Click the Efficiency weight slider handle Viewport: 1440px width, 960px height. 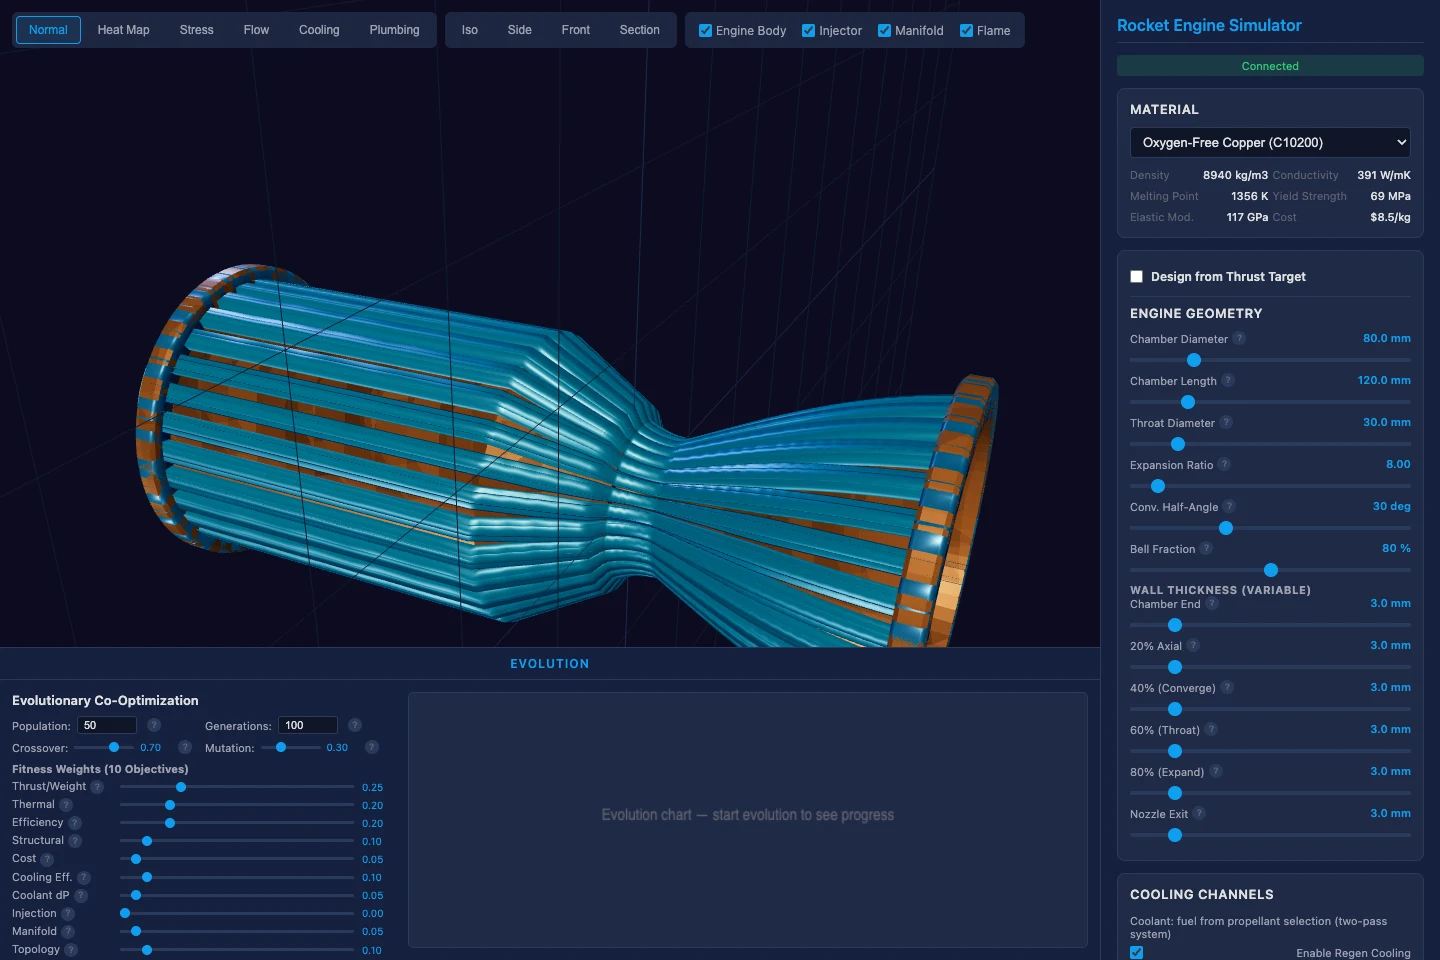[170, 823]
